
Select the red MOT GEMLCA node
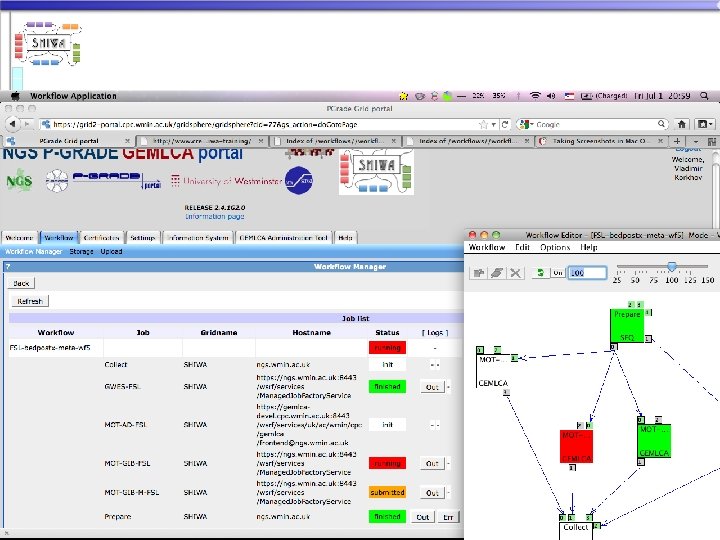click(576, 446)
